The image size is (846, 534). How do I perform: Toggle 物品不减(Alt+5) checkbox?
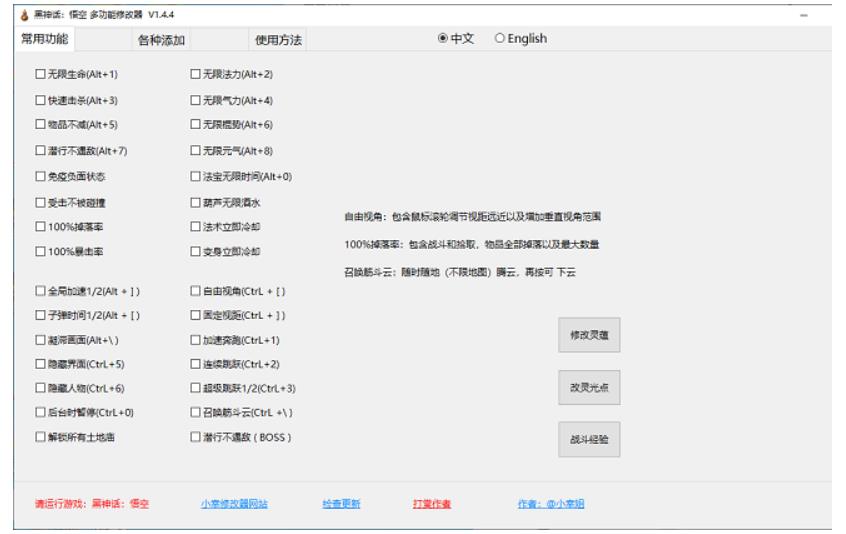40,125
